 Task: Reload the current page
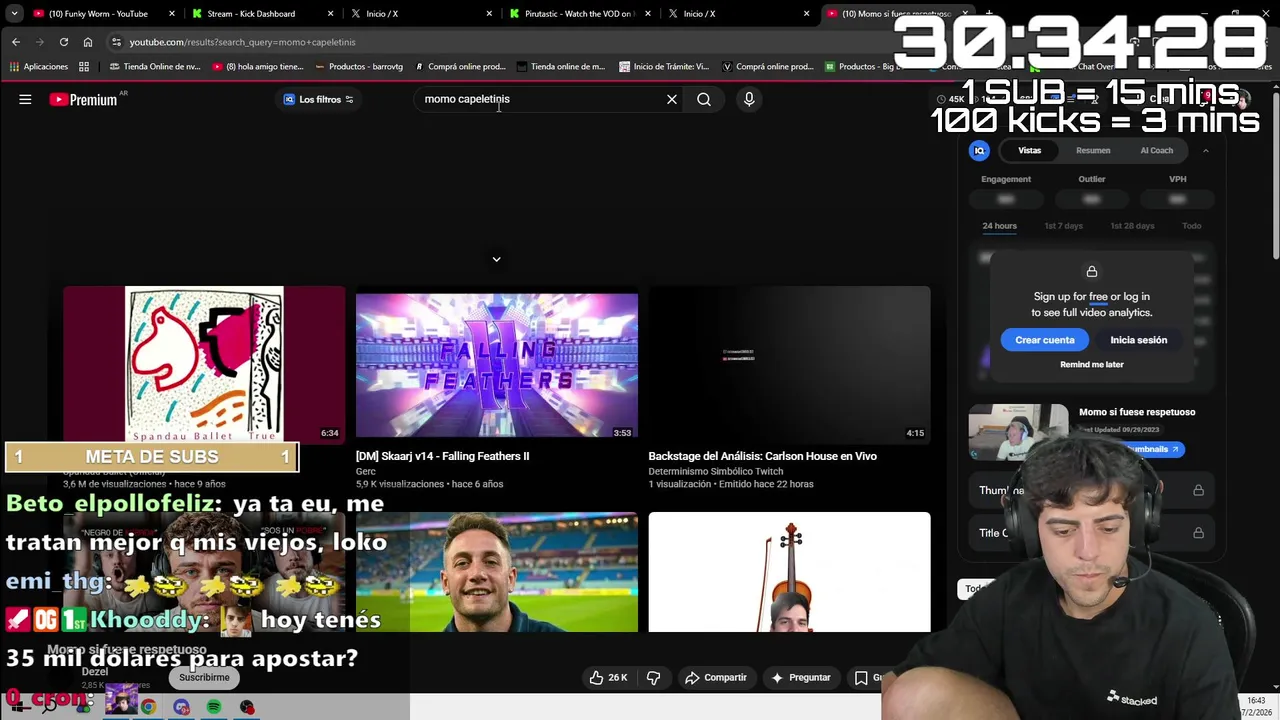tap(64, 42)
